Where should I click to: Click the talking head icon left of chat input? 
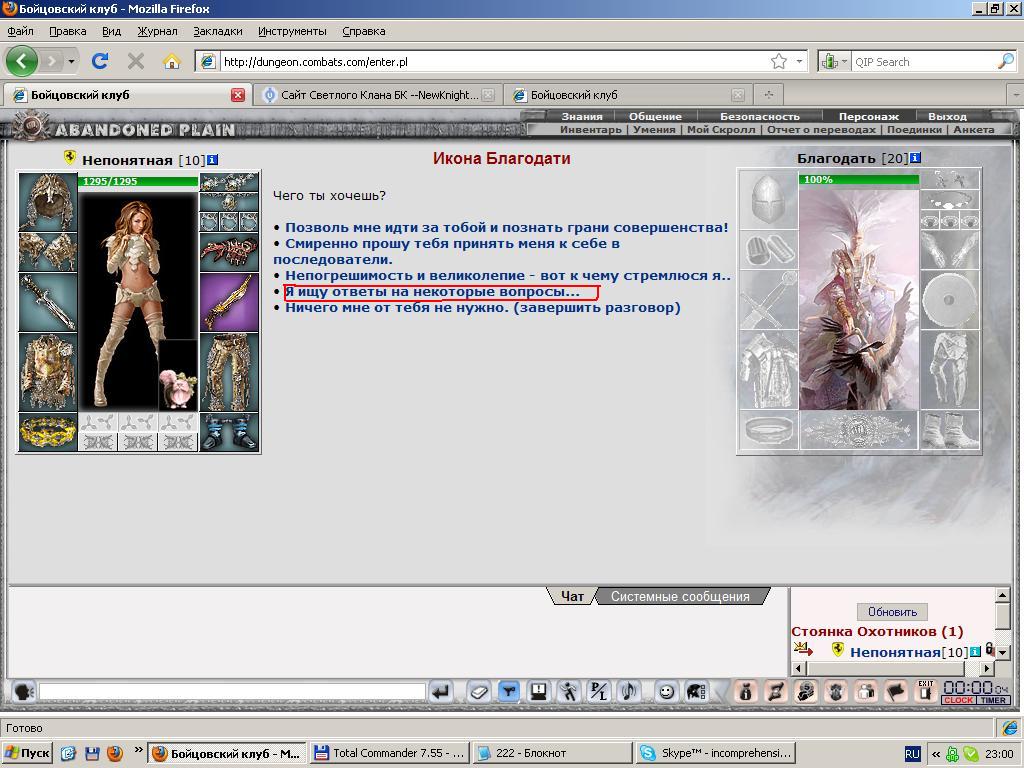24,691
